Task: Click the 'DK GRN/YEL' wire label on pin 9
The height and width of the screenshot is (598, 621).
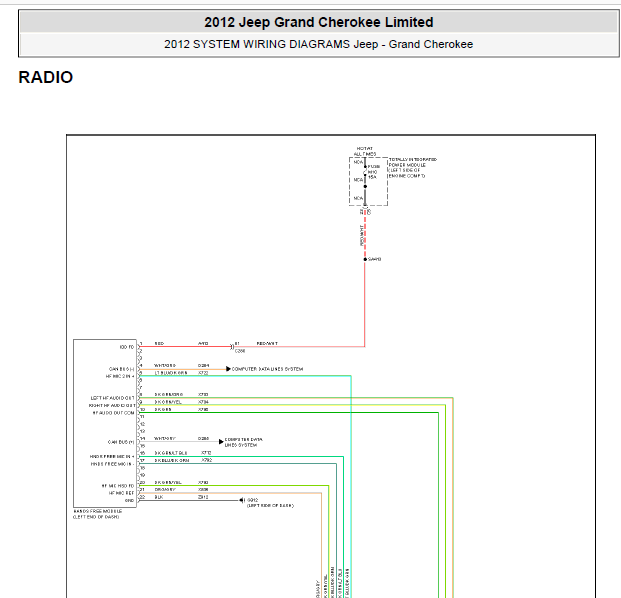Action: [168, 402]
